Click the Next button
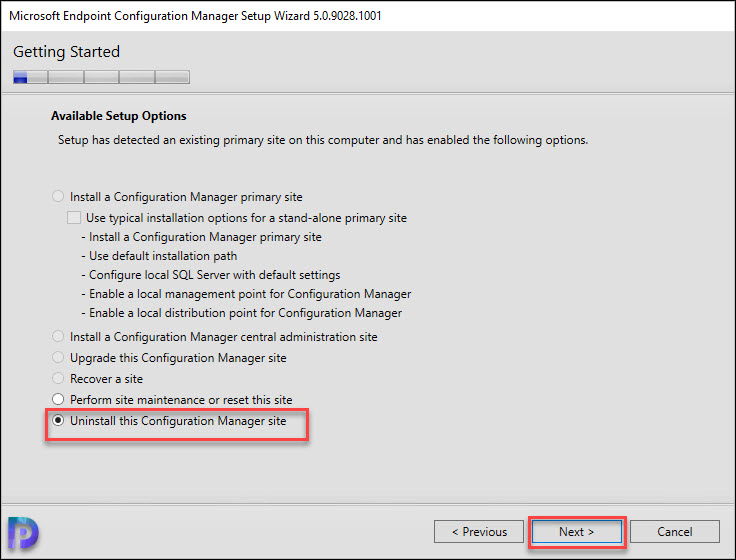736x560 pixels. [x=576, y=532]
